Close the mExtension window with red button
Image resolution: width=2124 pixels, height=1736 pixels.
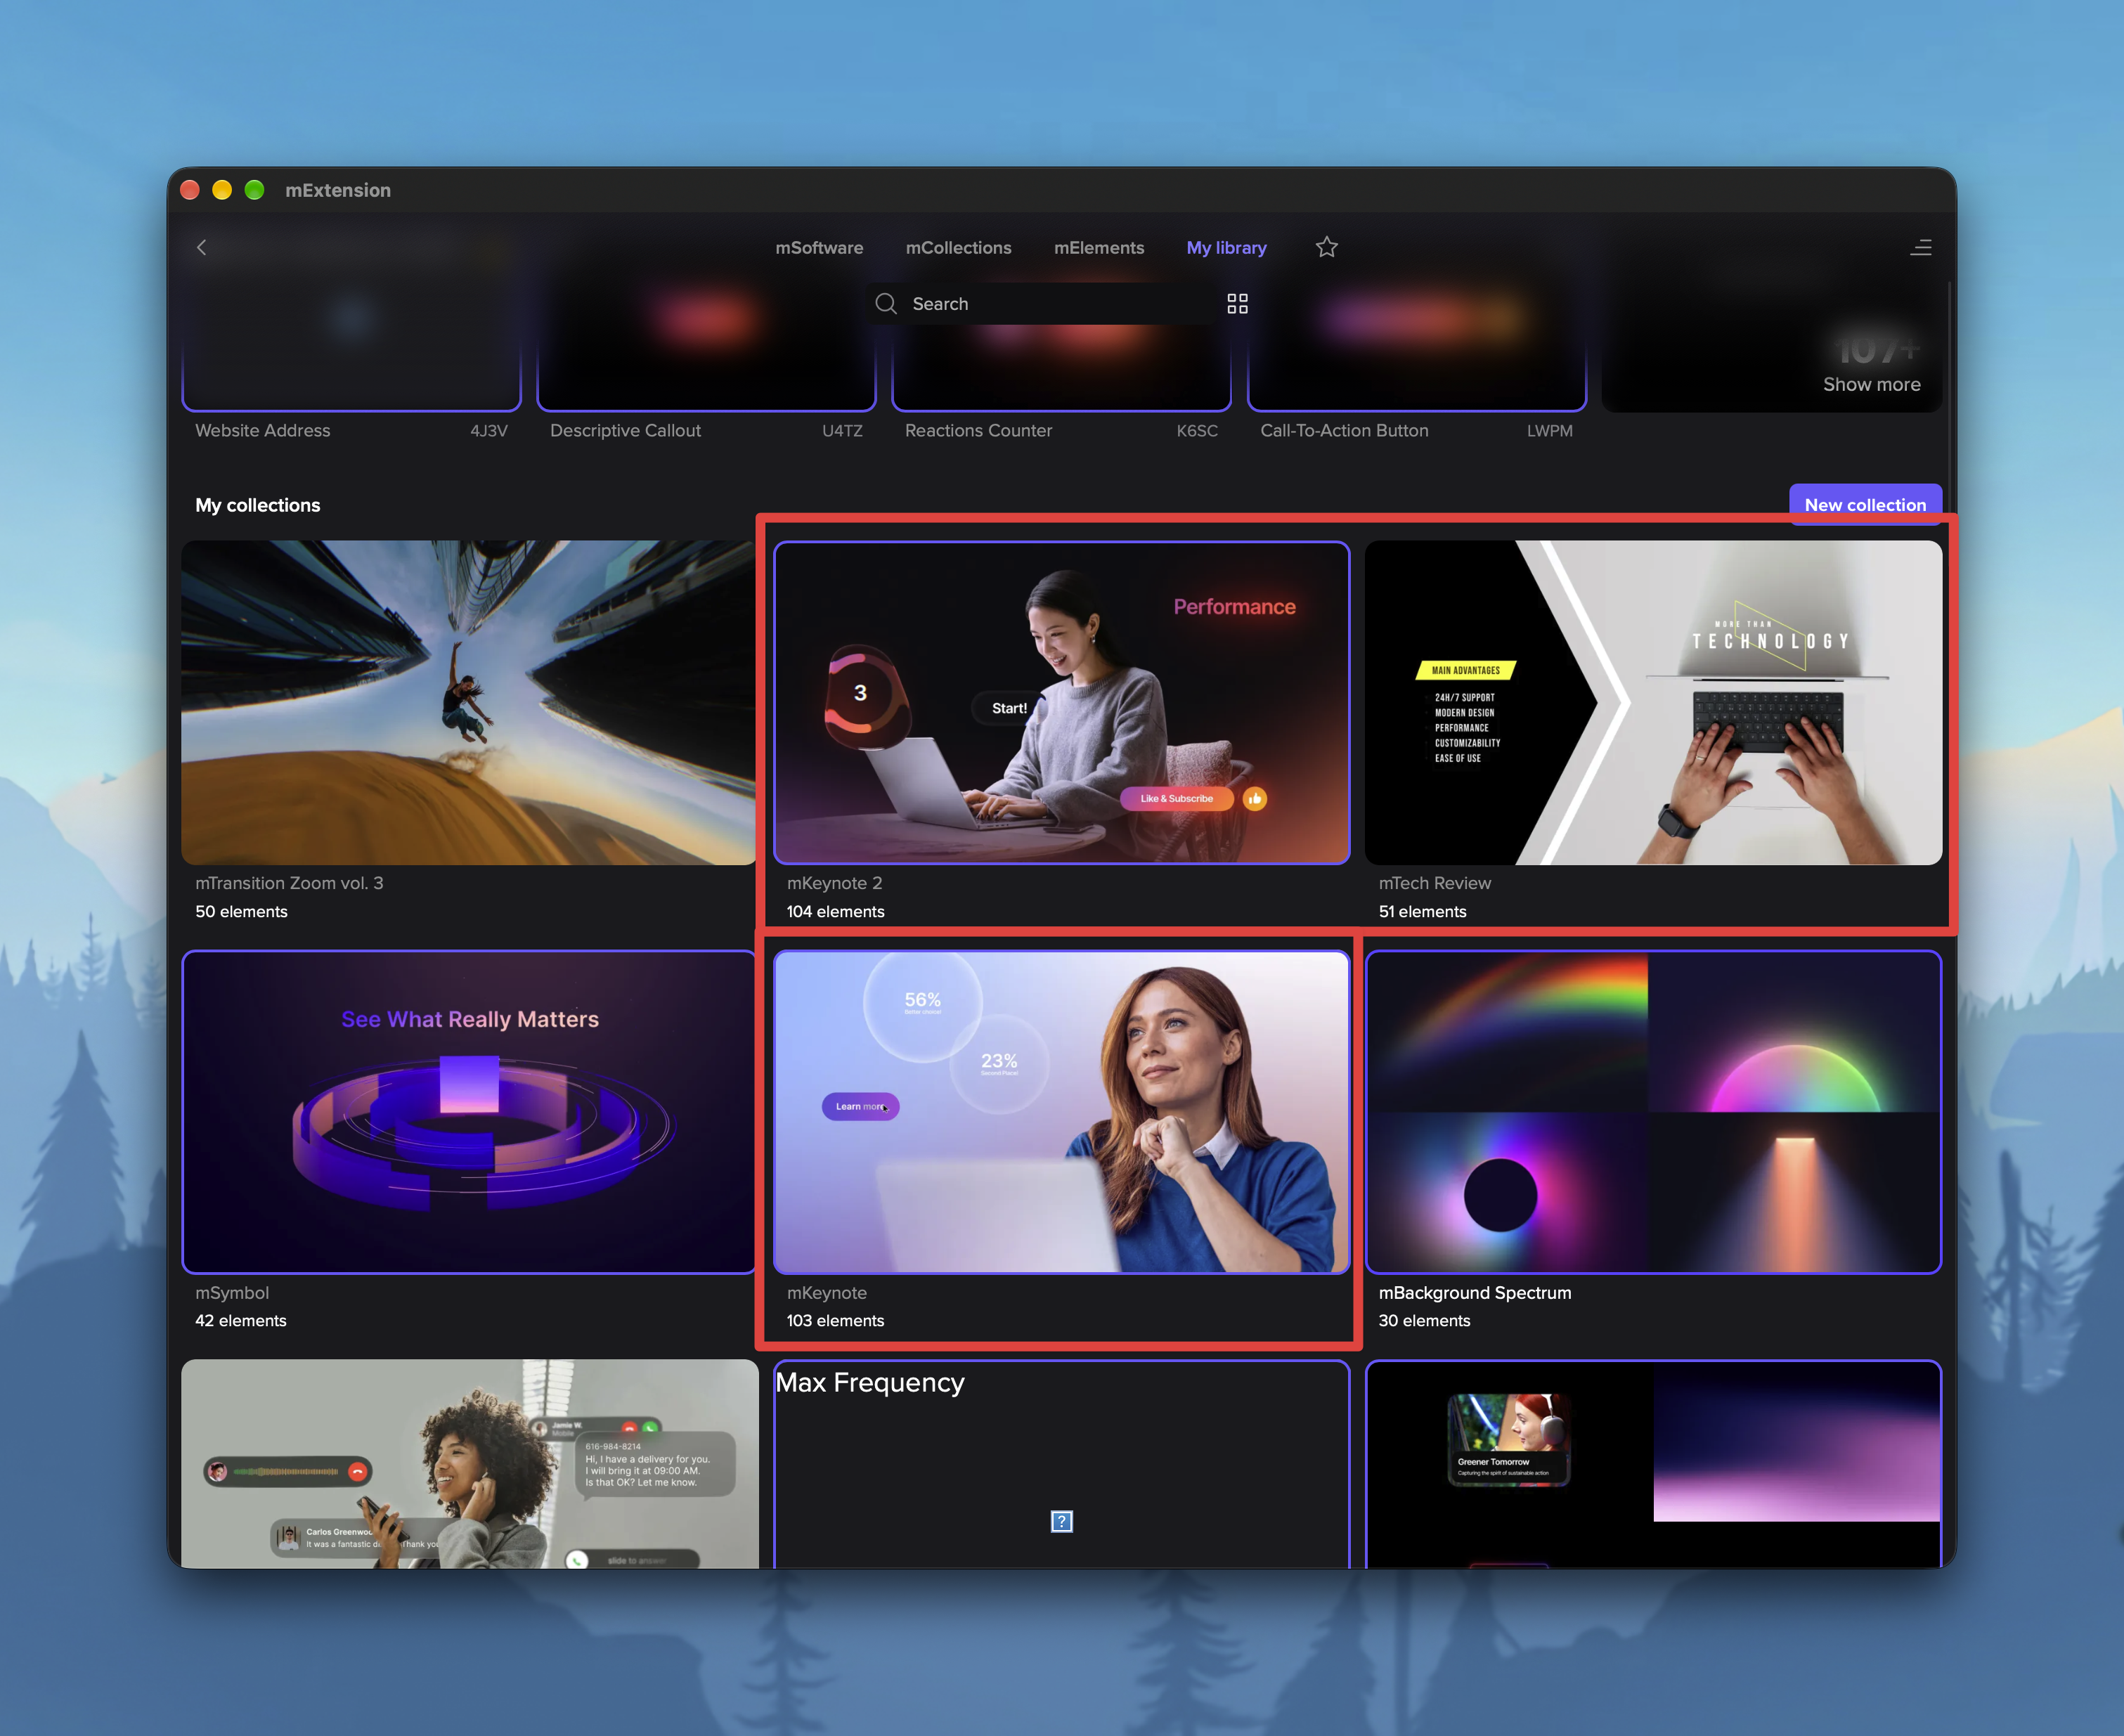click(x=190, y=190)
